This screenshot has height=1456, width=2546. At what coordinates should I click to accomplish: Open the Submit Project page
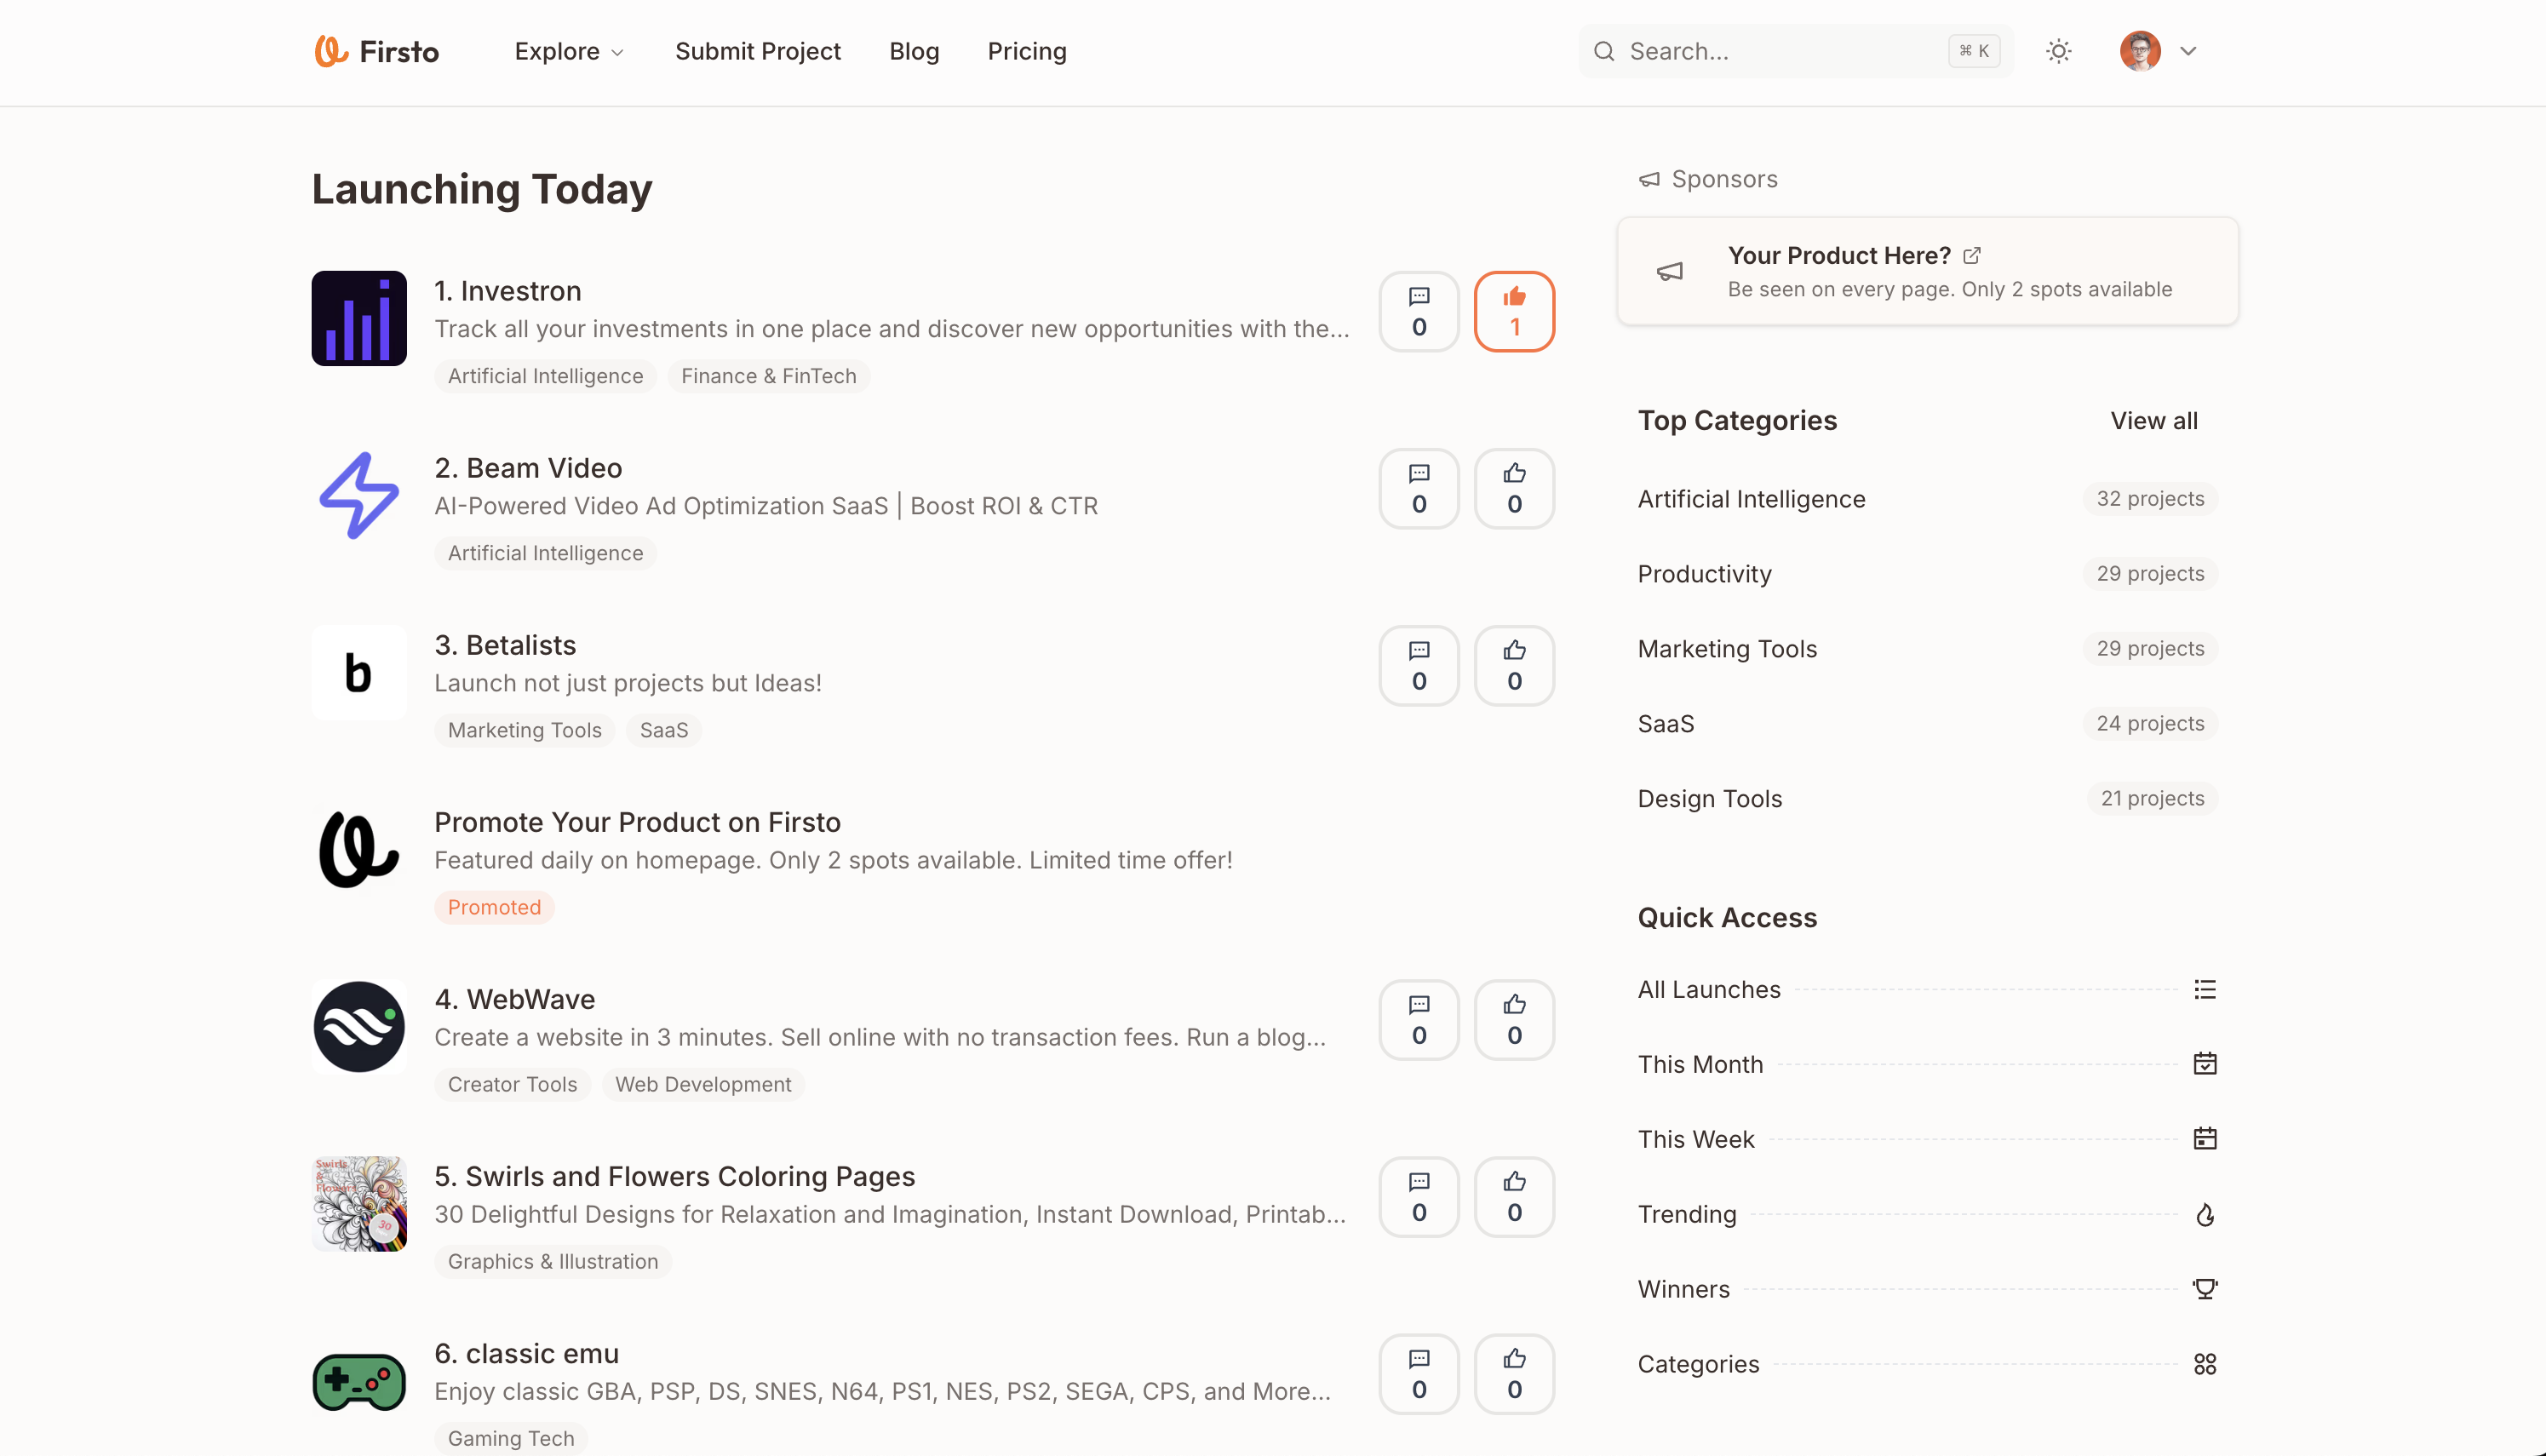pos(758,51)
